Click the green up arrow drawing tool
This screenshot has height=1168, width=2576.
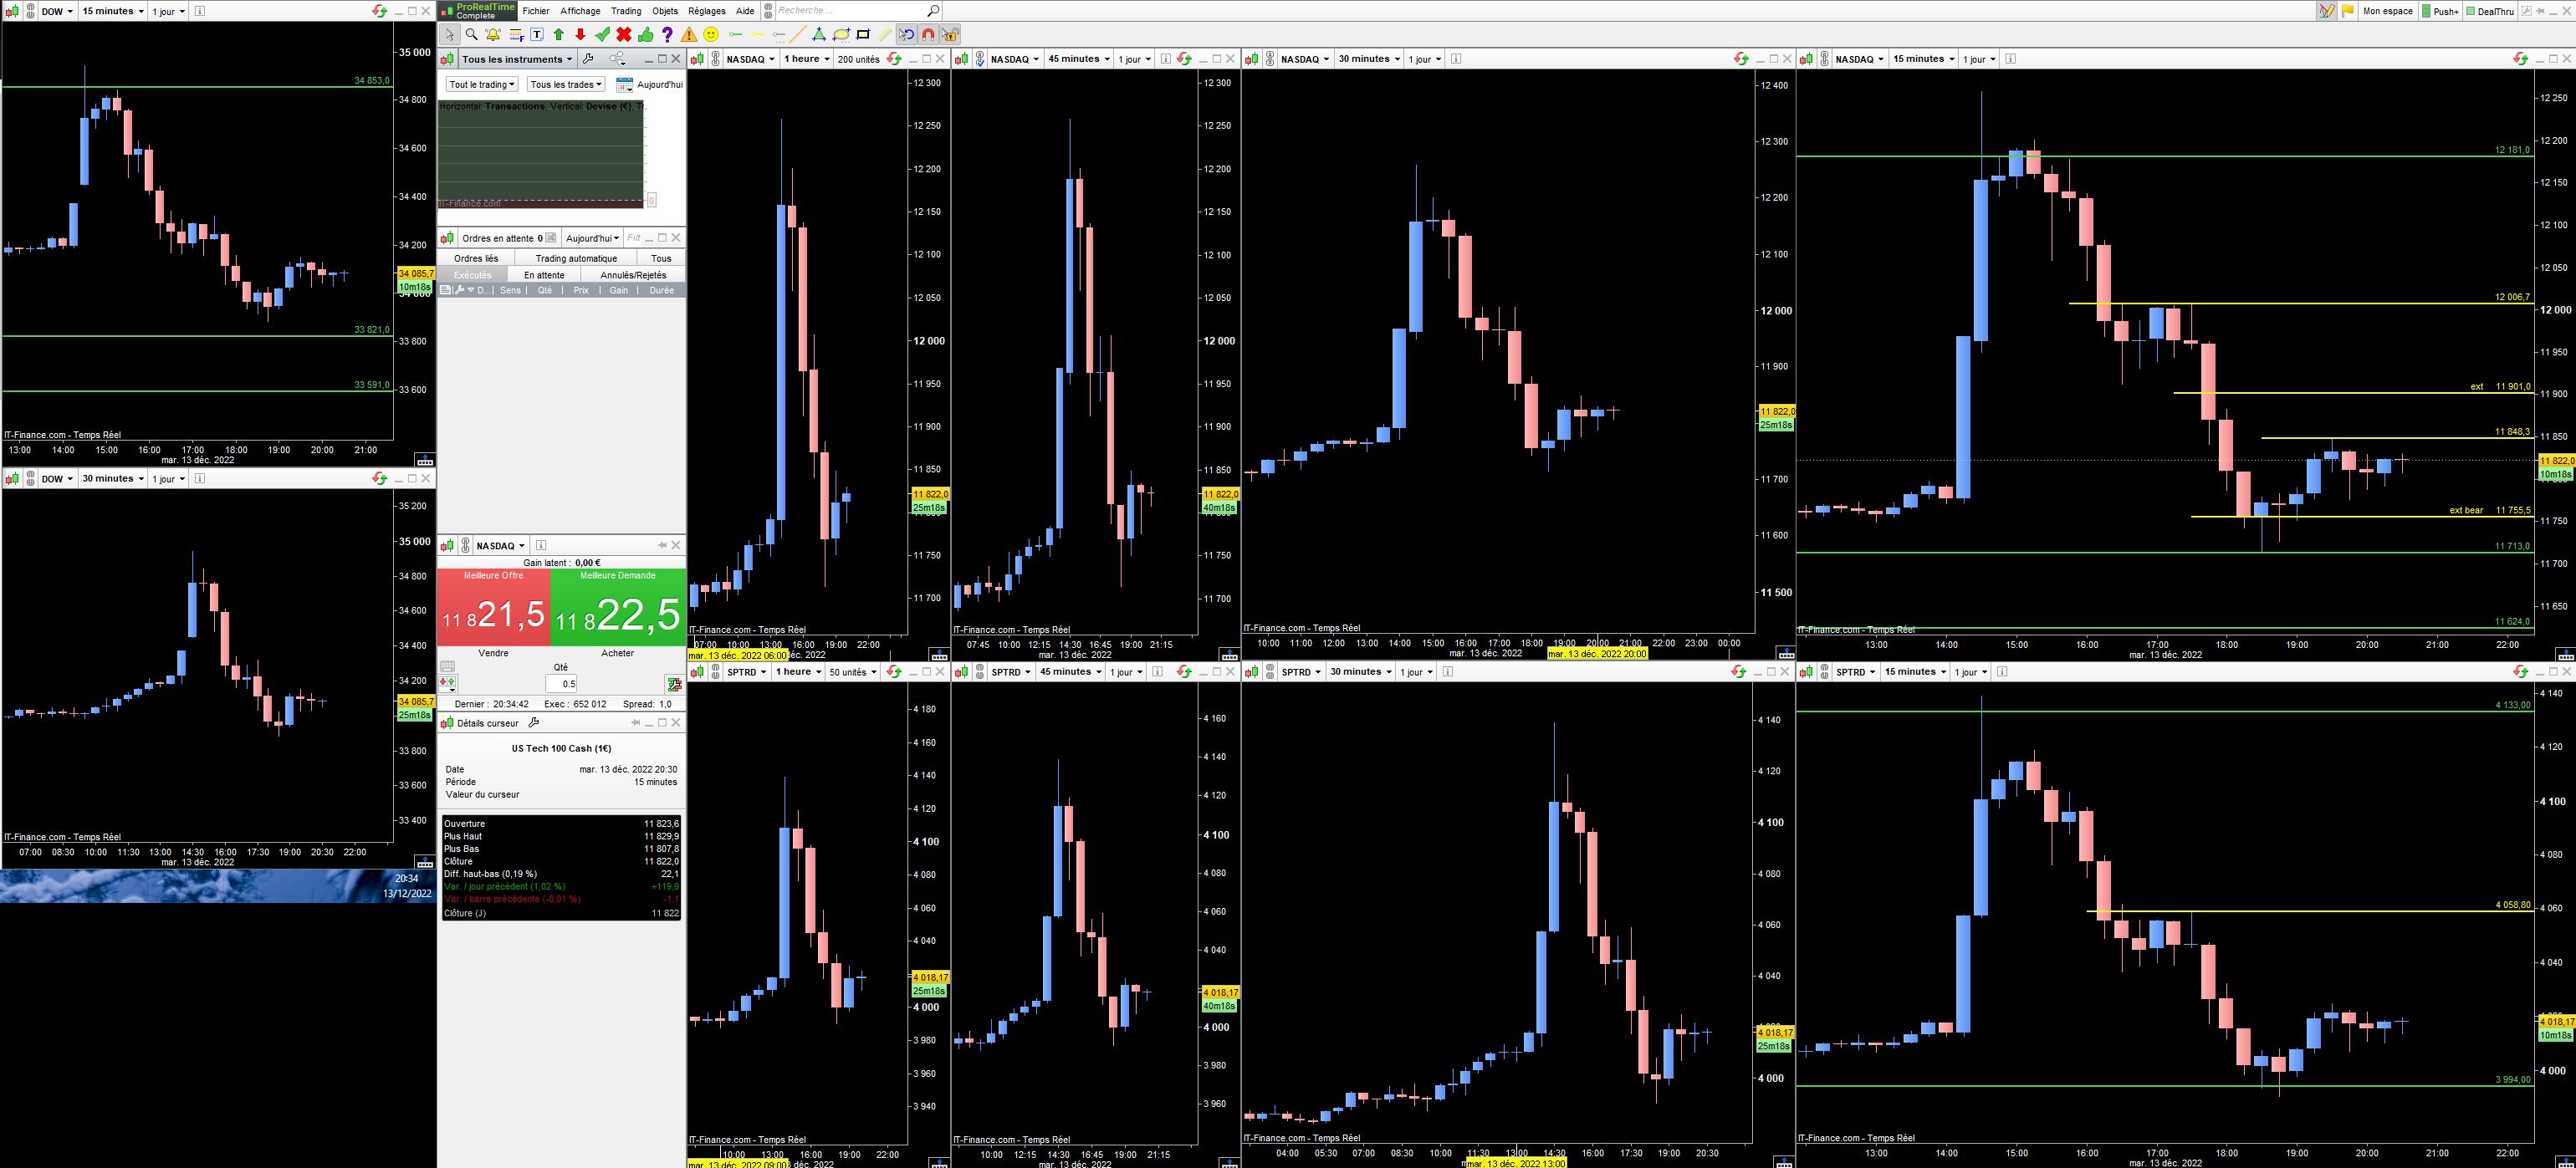(x=559, y=35)
